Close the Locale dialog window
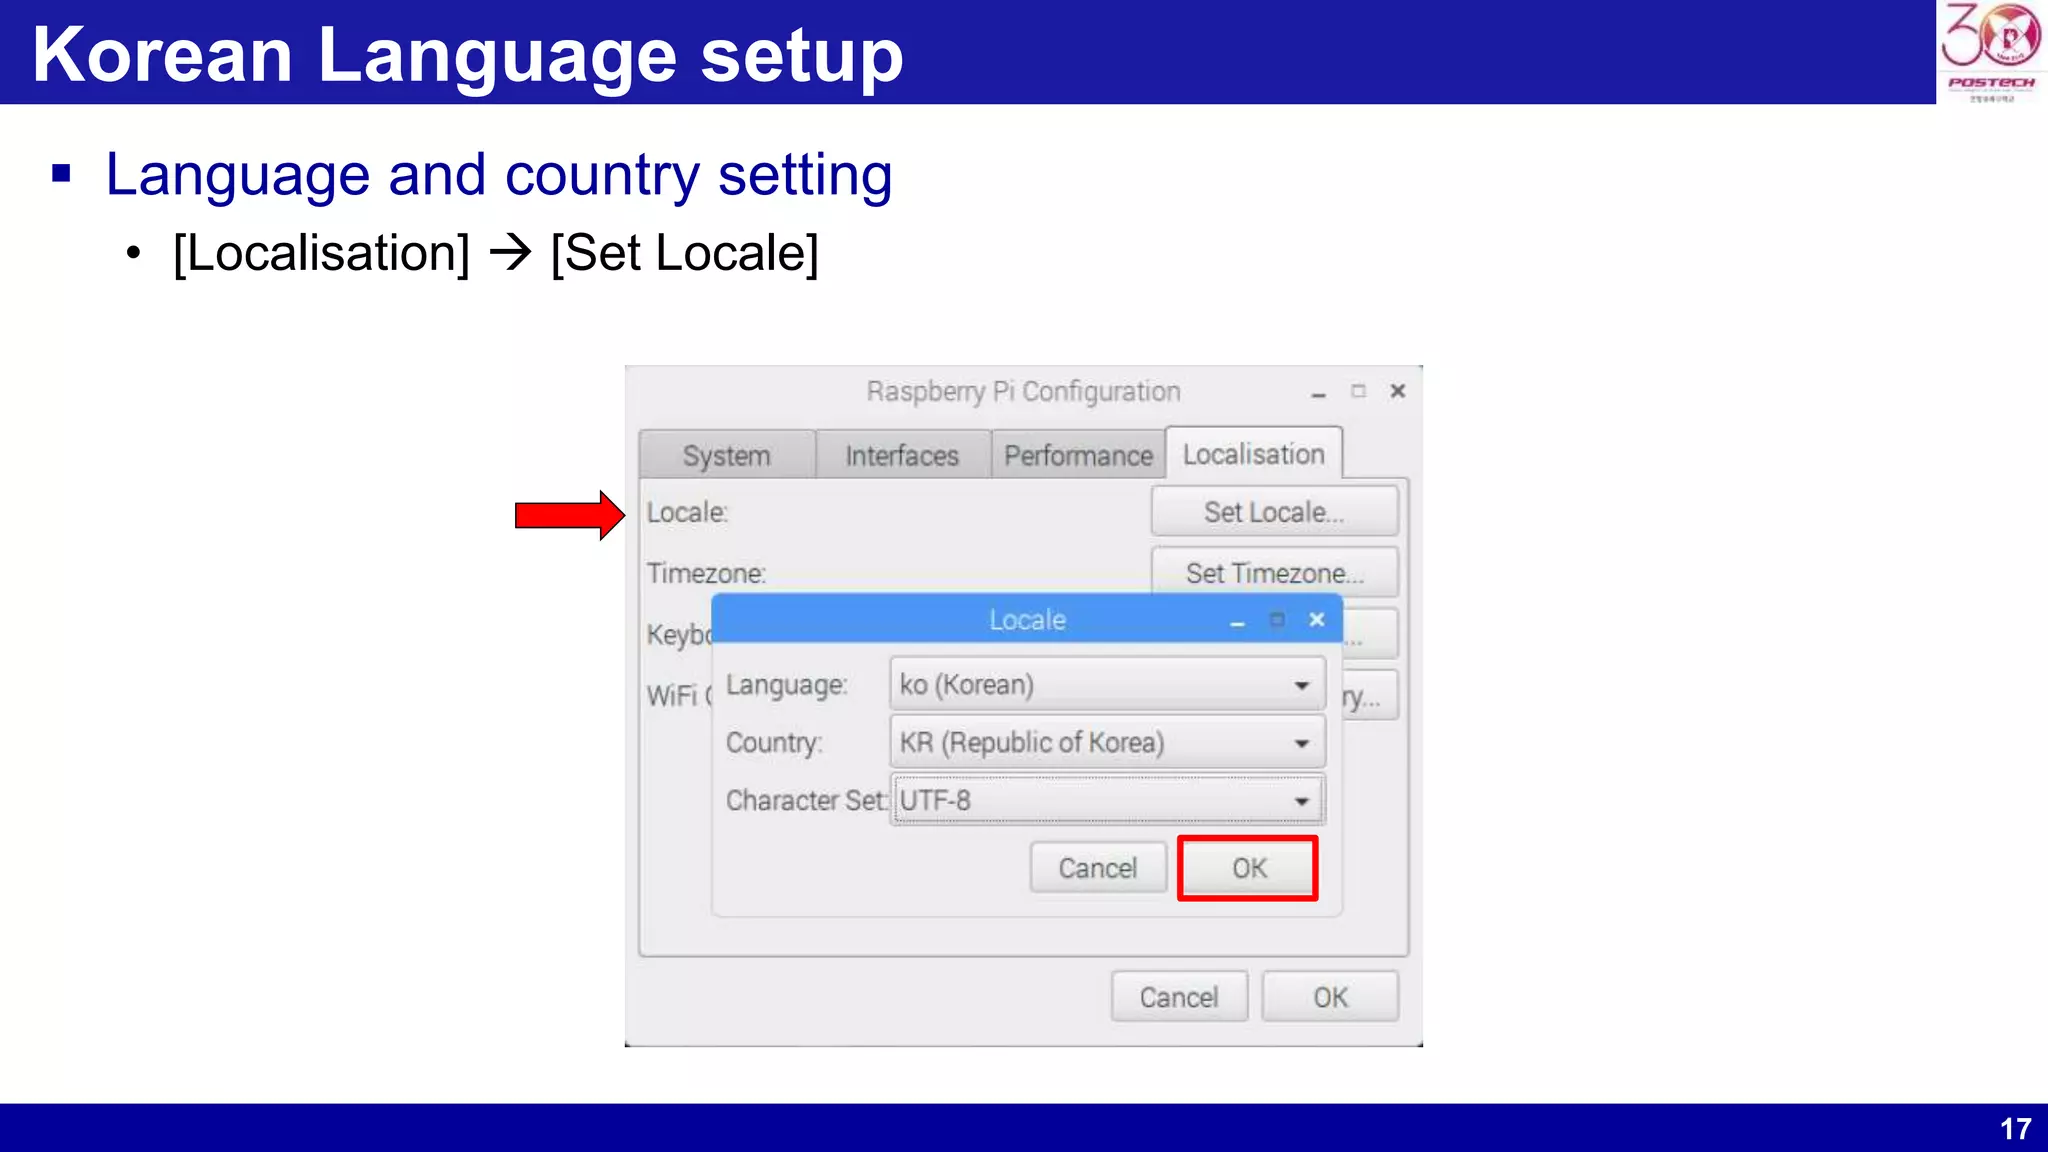This screenshot has height=1152, width=2048. (x=1317, y=620)
